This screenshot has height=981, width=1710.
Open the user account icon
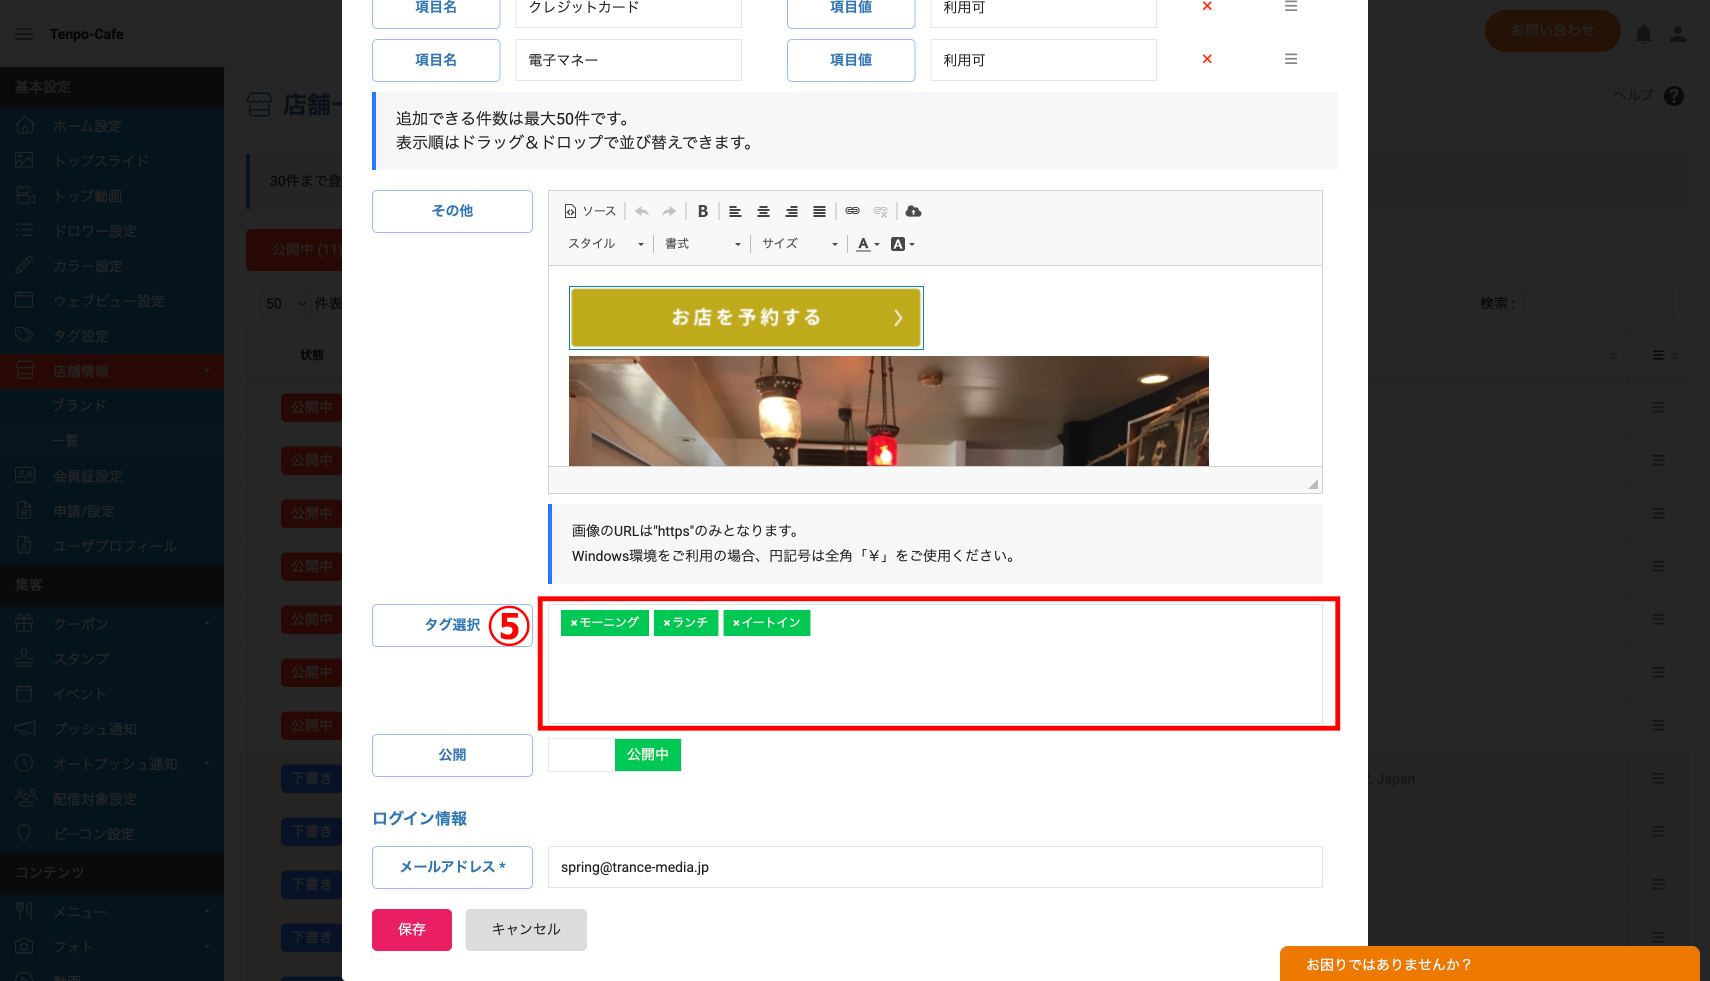(x=1678, y=34)
